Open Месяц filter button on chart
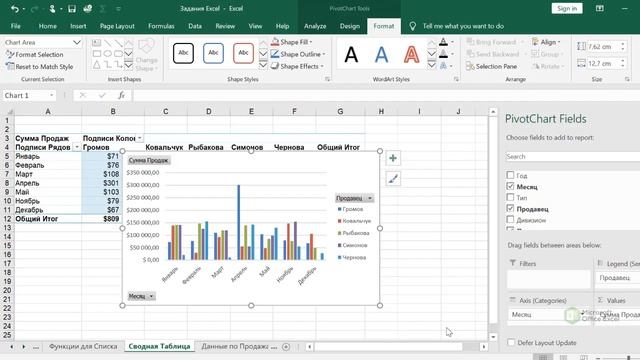The width and height of the screenshot is (640, 360). (141, 296)
